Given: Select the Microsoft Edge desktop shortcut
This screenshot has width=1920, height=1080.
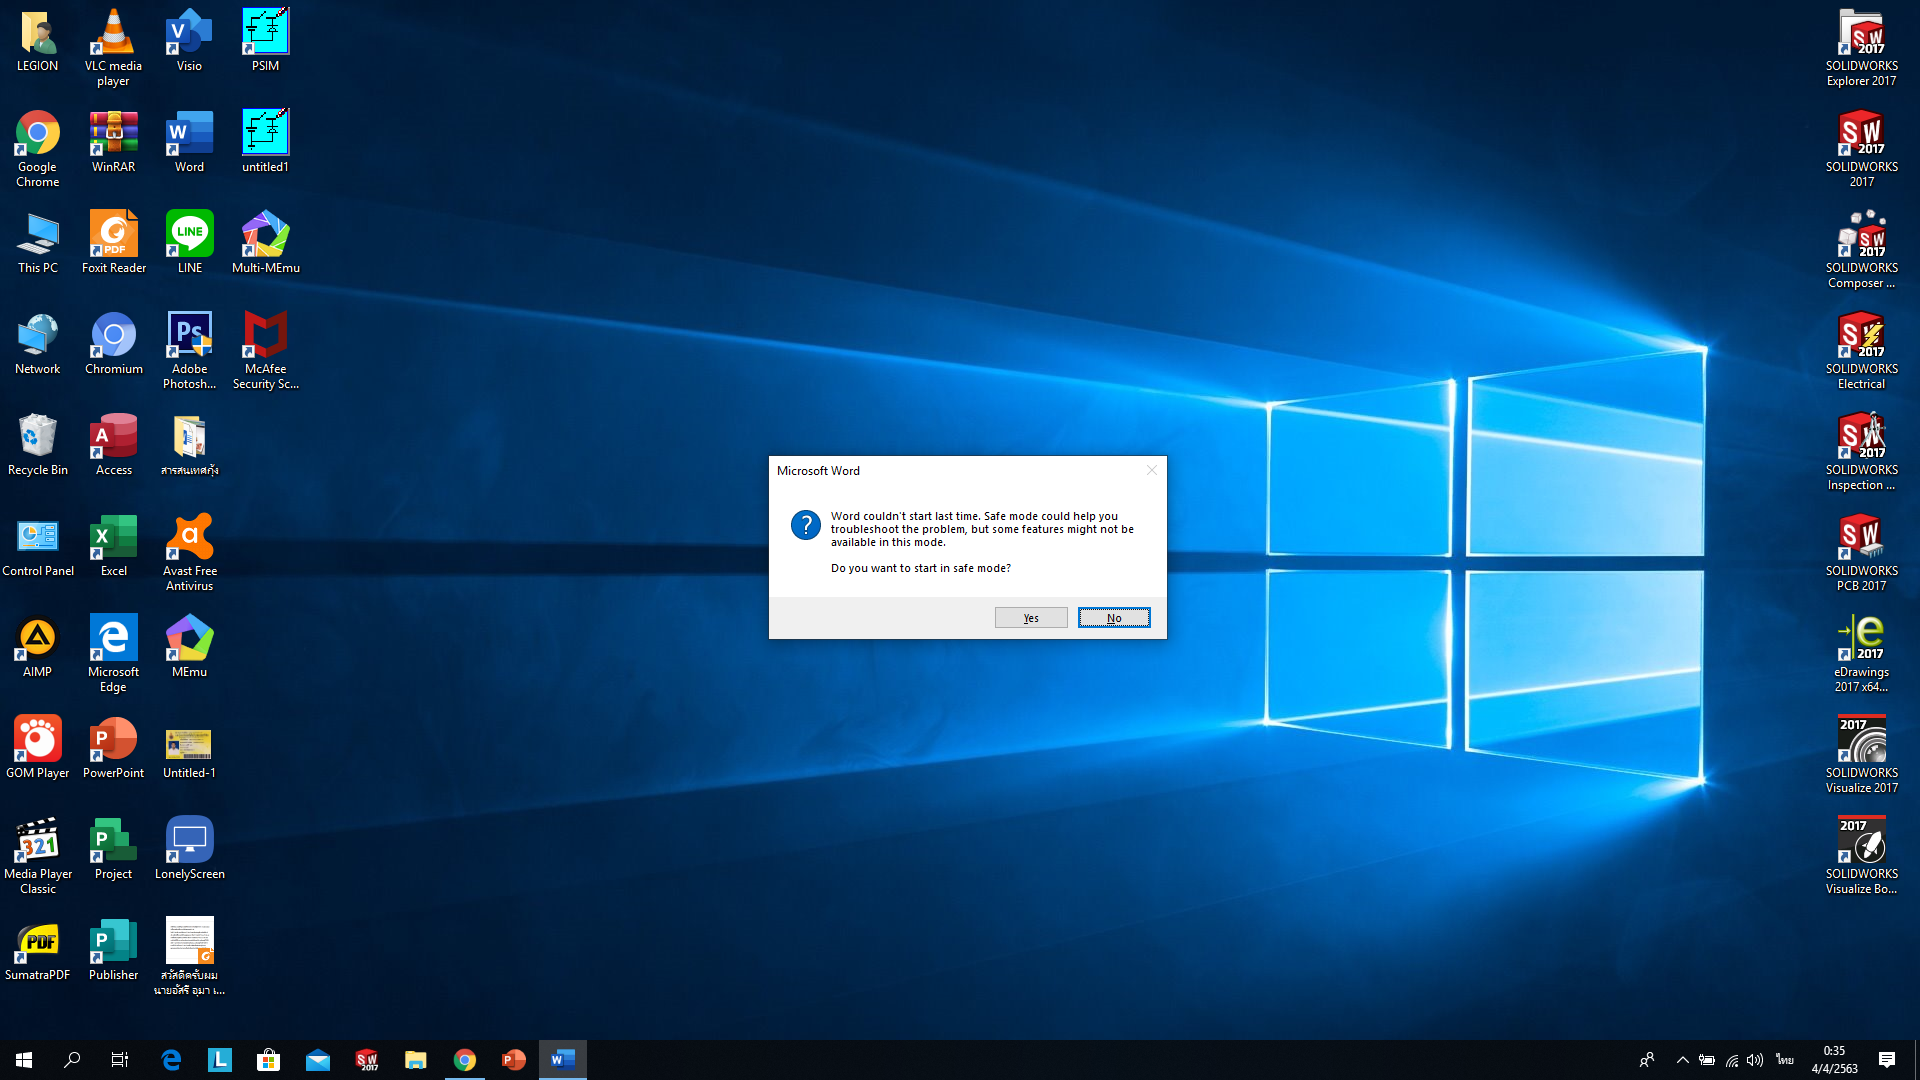Looking at the screenshot, I should point(113,654).
